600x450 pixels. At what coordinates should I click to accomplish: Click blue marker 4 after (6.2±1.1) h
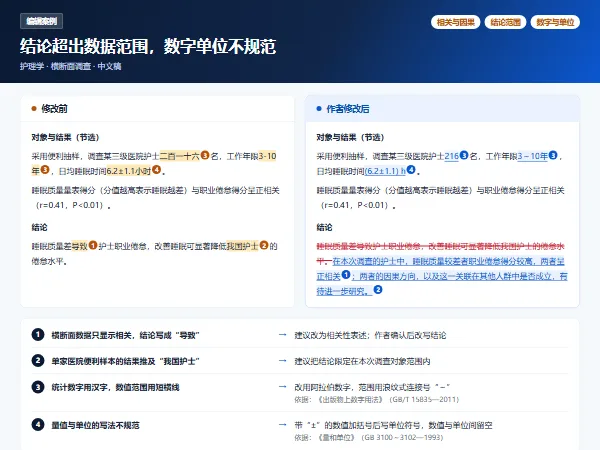[x=411, y=170]
